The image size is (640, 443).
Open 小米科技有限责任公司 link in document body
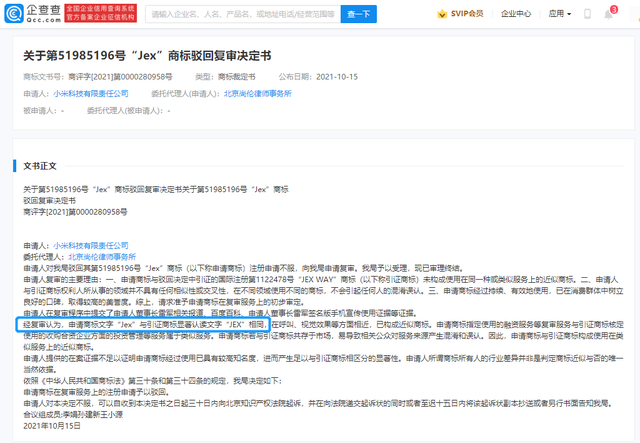coord(92,244)
